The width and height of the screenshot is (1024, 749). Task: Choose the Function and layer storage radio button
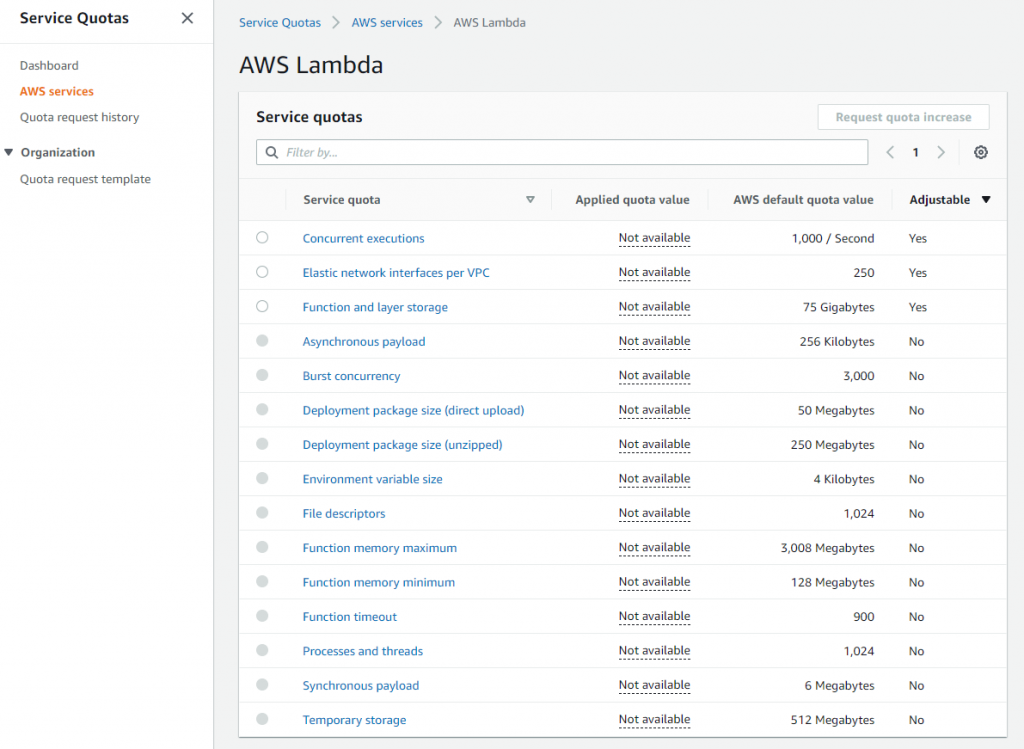pos(262,307)
